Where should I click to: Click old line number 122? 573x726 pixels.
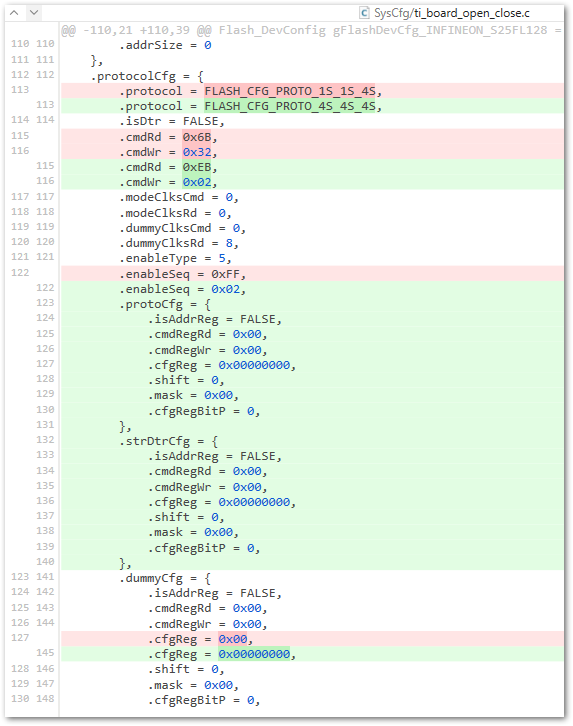20,272
